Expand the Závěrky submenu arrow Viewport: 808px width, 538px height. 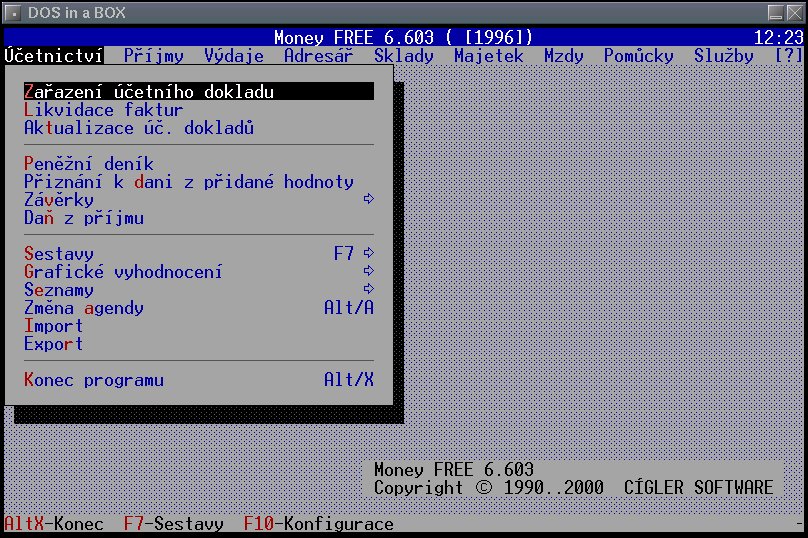pos(368,199)
